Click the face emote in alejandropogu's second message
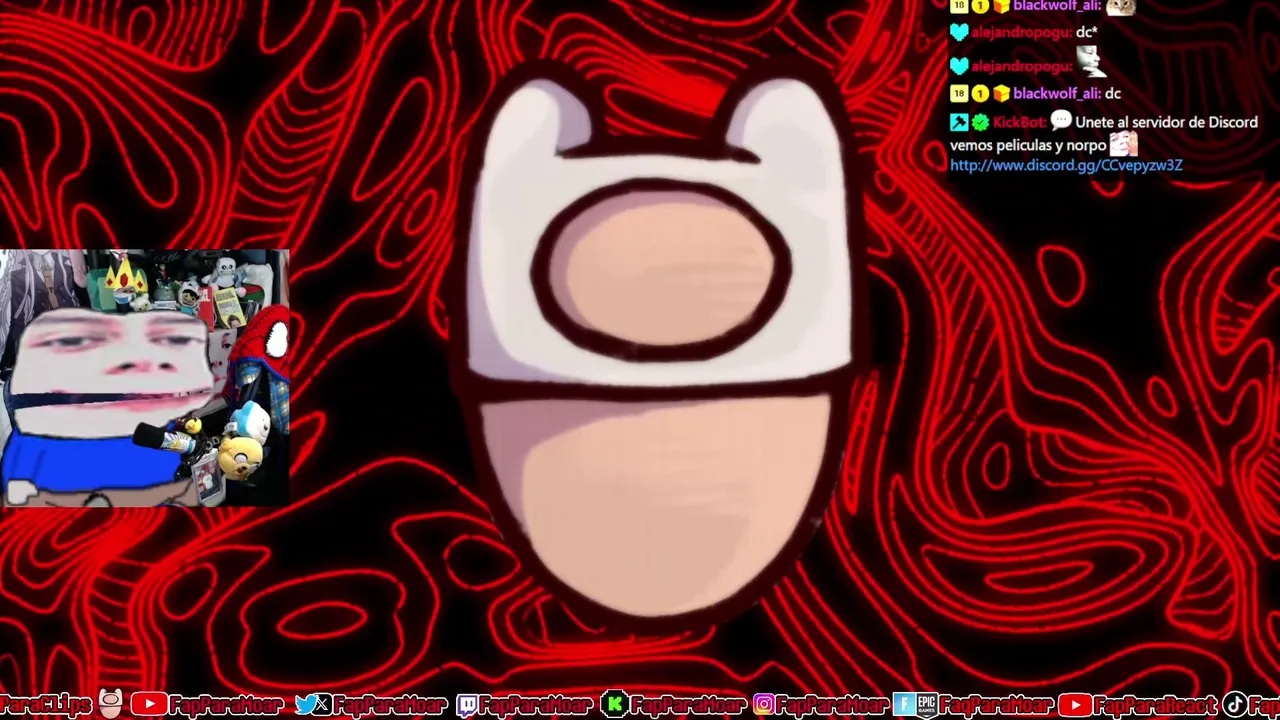Viewport: 1280px width, 720px height. click(1091, 62)
